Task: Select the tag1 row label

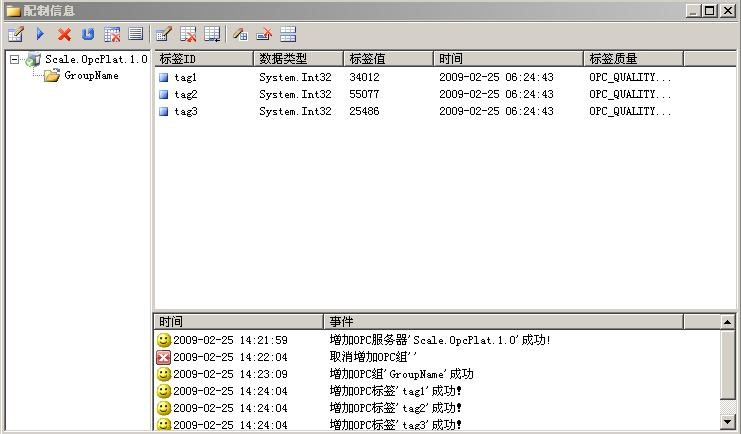Action: [185, 78]
